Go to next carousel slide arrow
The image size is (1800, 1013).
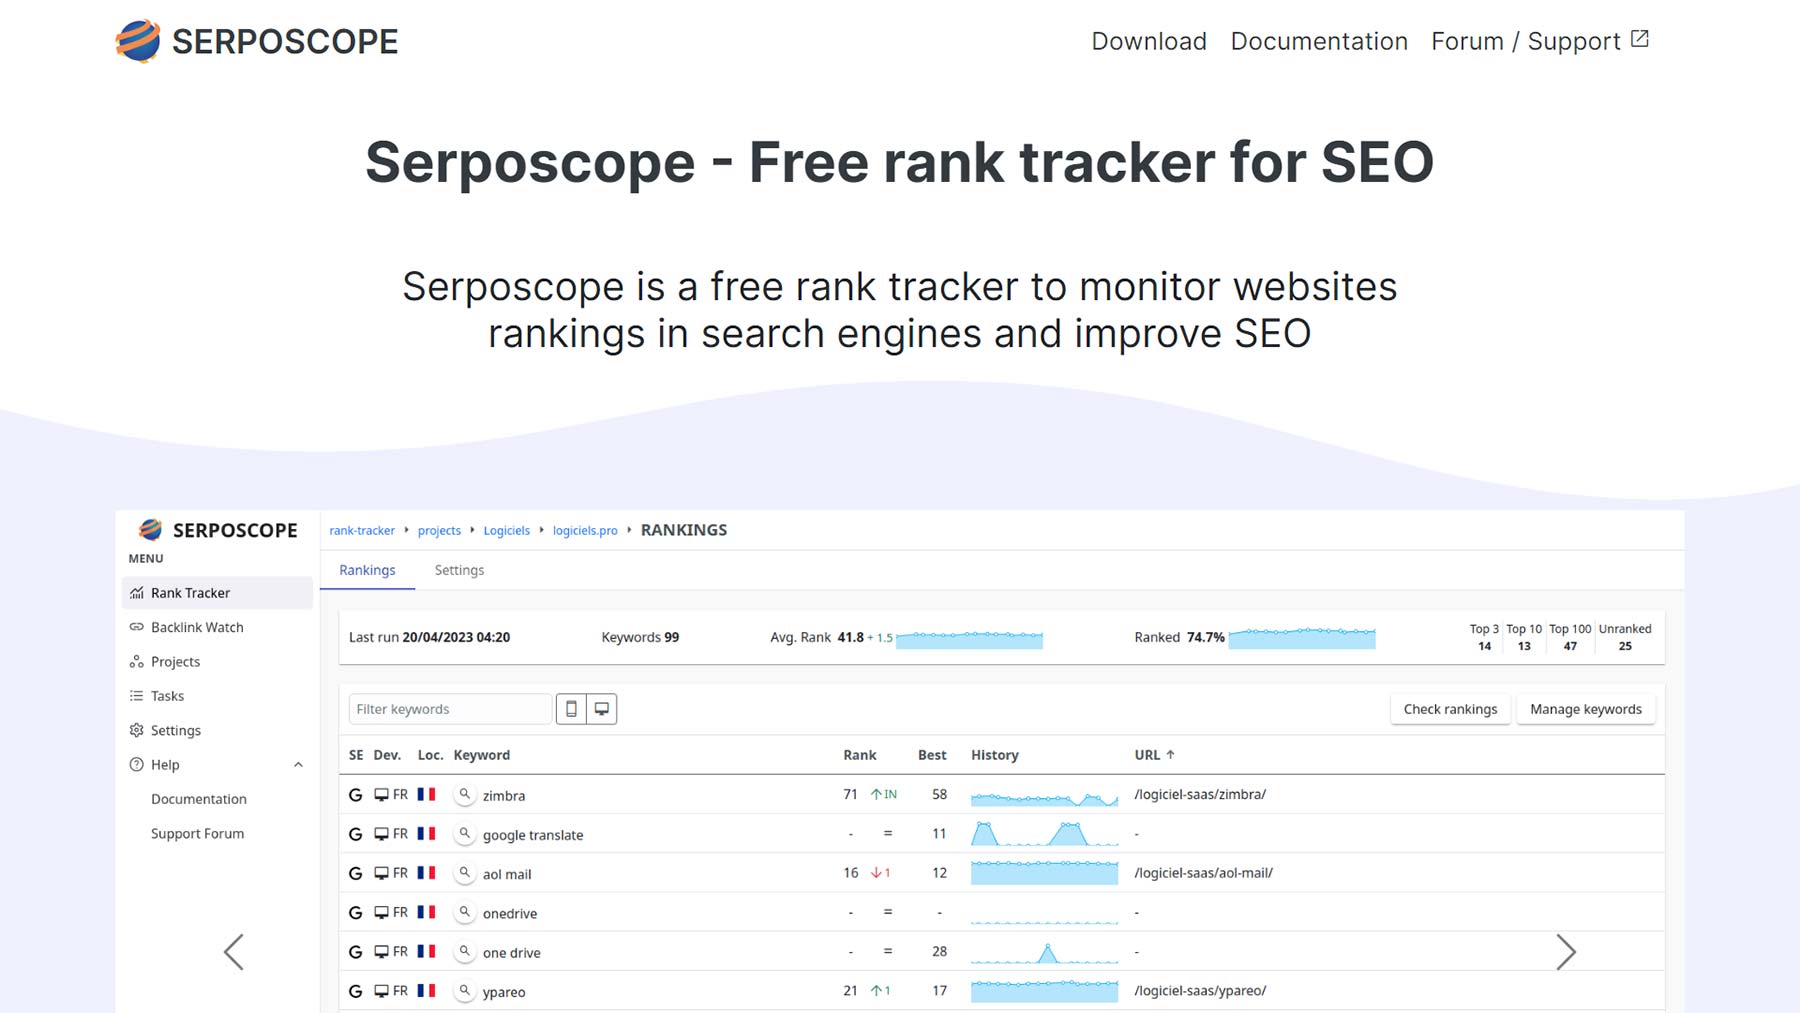point(1566,952)
